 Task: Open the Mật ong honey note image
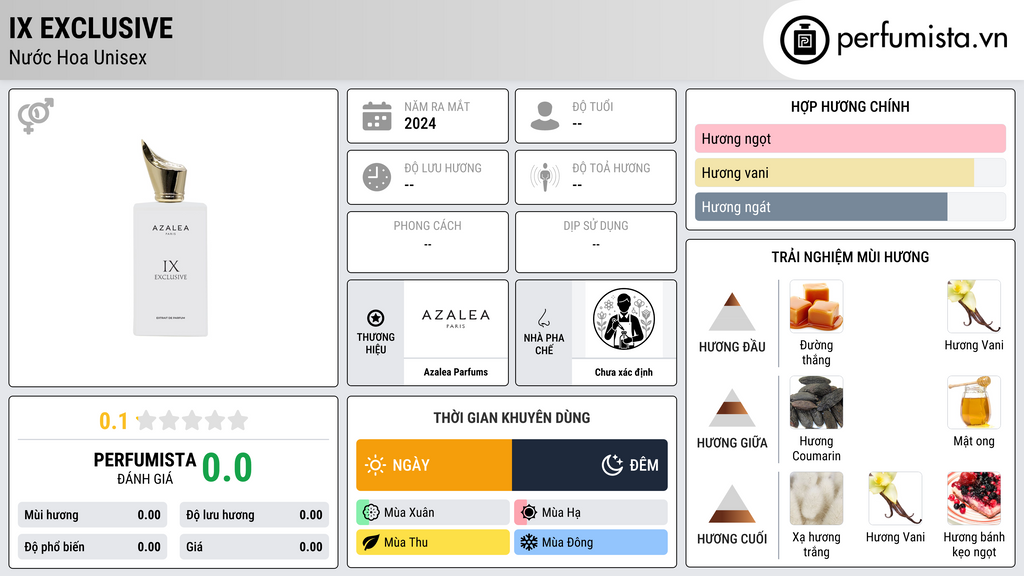click(974, 402)
